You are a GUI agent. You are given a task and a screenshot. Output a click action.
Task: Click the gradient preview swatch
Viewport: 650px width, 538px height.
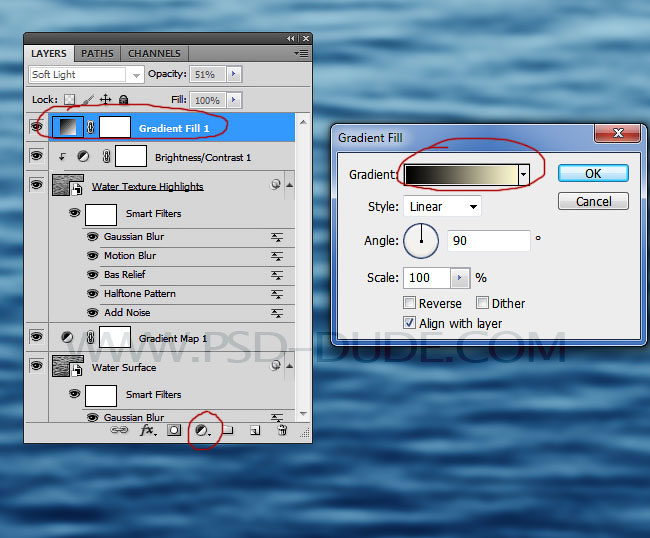coord(461,174)
